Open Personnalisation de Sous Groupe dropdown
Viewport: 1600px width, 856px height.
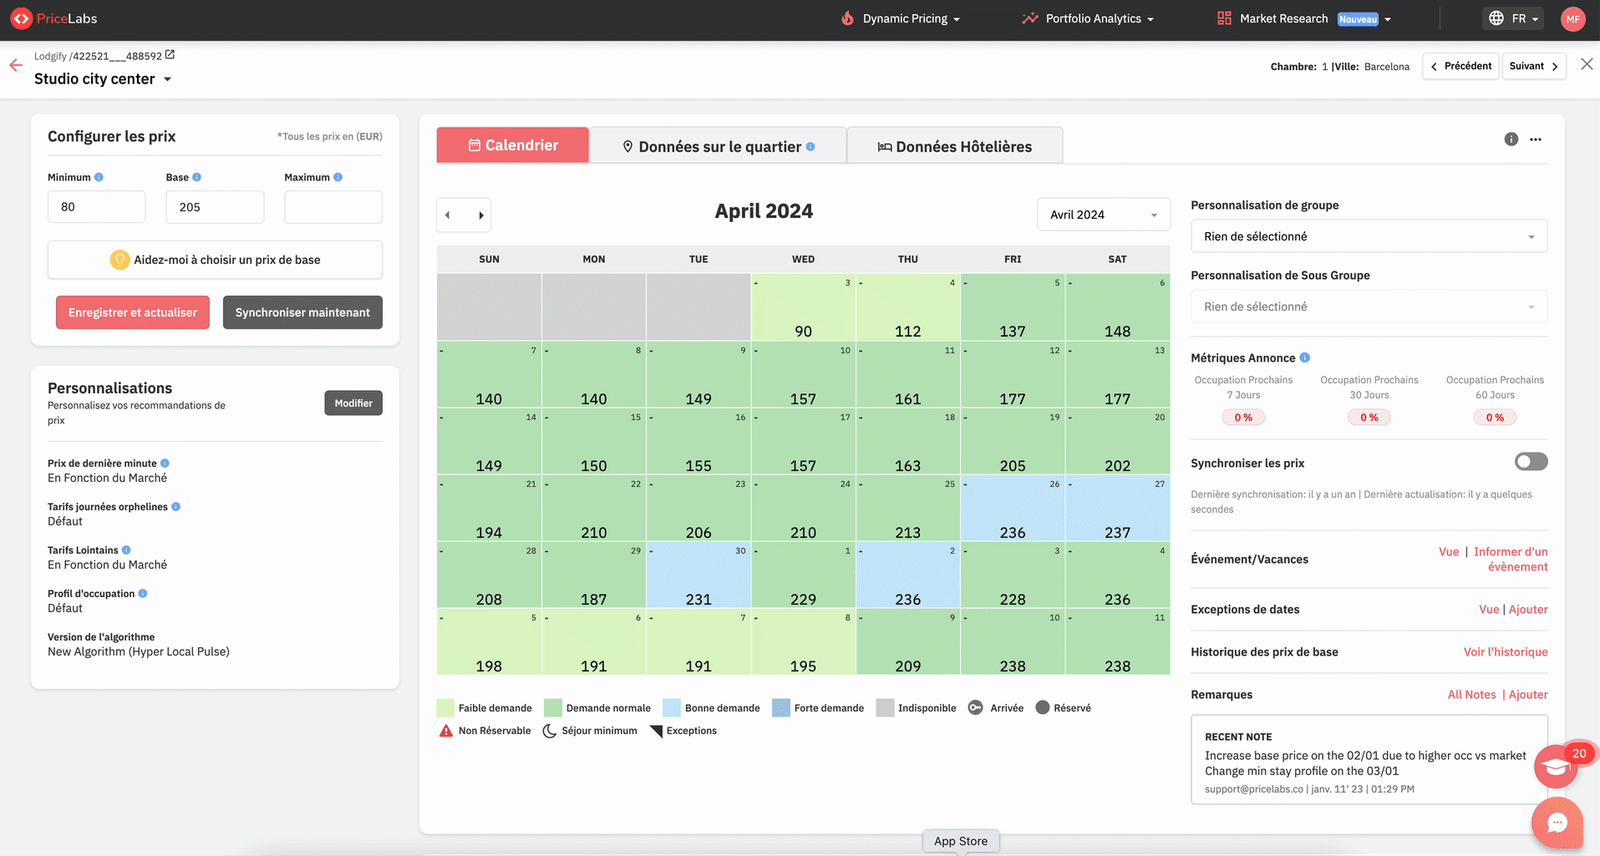[1369, 306]
